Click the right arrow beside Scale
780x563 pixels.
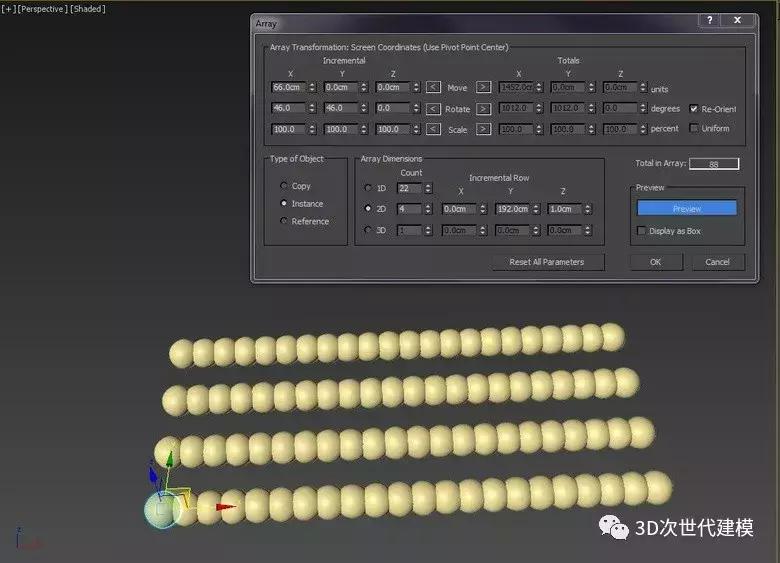483,129
